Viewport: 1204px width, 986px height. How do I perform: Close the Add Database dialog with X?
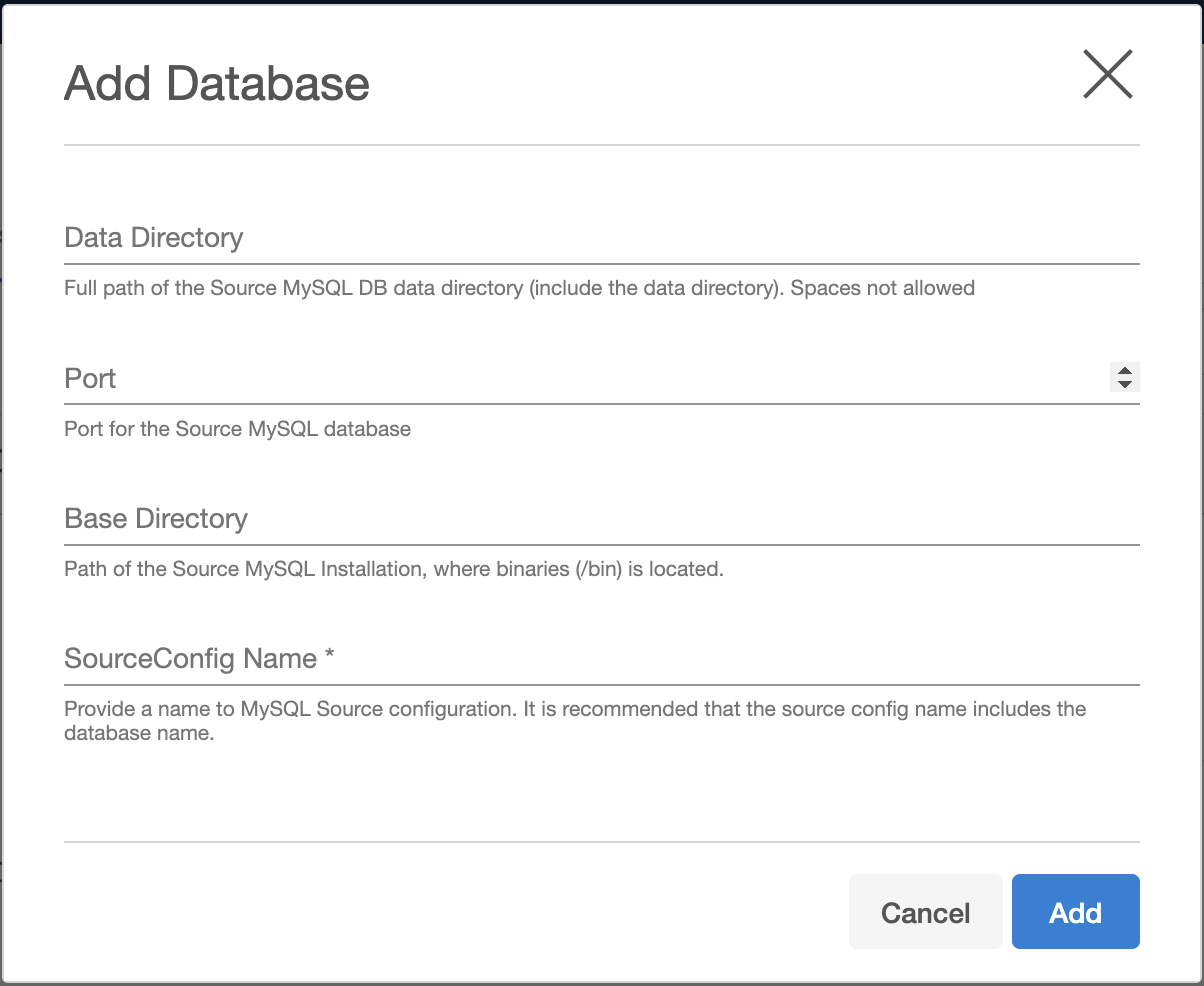(1107, 75)
